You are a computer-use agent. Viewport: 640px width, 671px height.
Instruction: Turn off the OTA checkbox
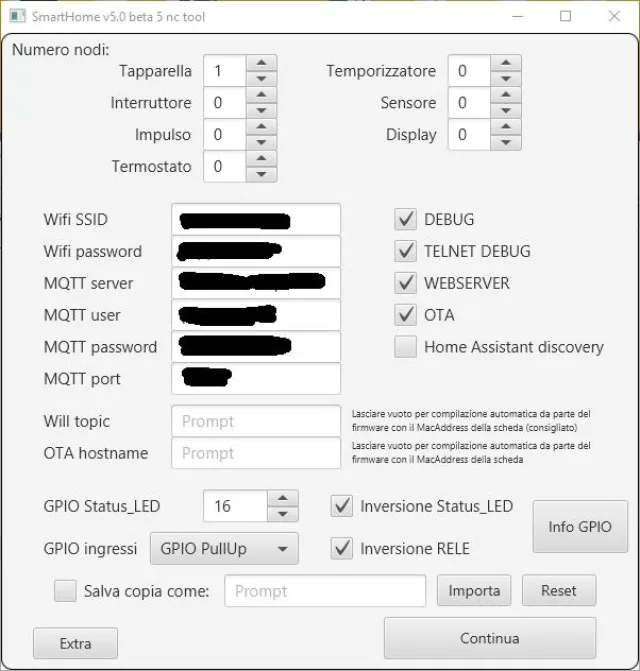pyautogui.click(x=405, y=315)
